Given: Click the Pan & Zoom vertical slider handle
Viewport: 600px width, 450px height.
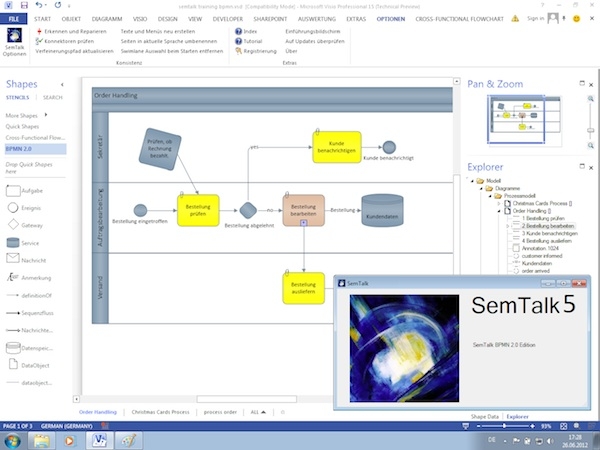Looking at the screenshot, I should (591, 130).
